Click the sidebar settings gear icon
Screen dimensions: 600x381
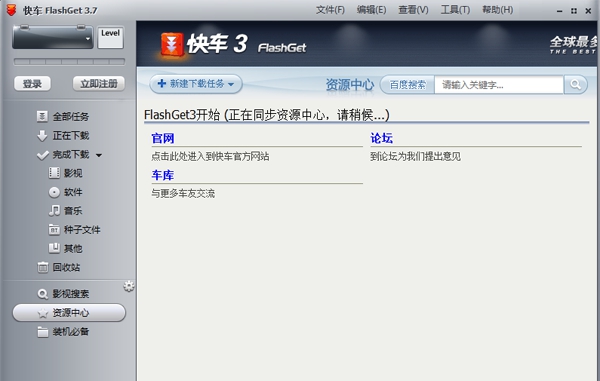coord(129,286)
